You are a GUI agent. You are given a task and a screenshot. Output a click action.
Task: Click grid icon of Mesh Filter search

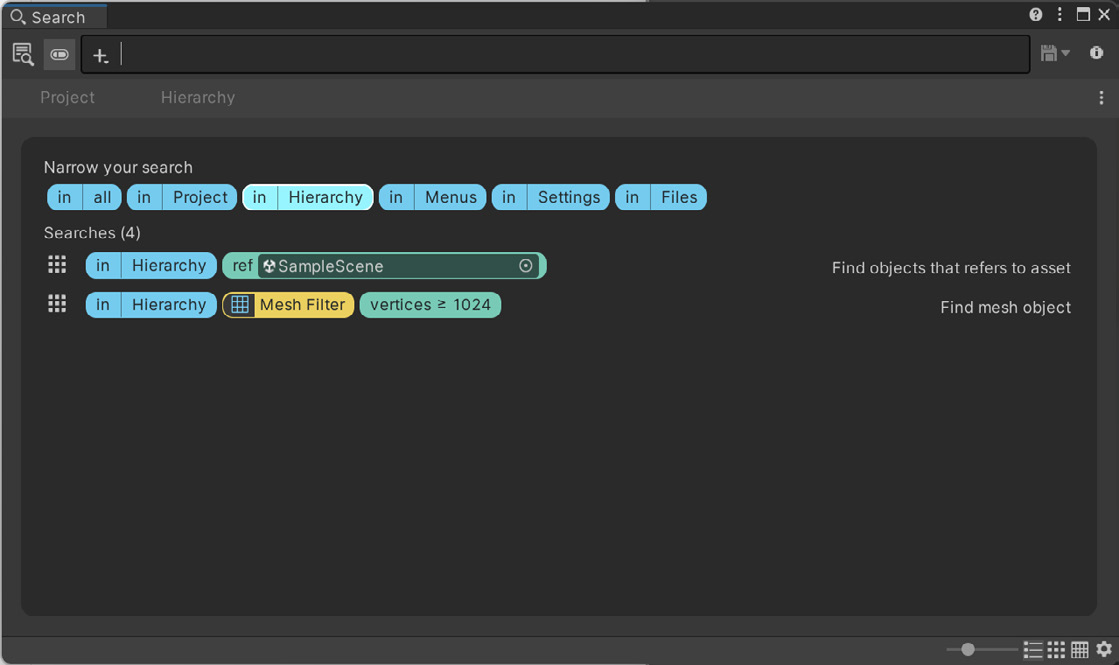pos(57,305)
